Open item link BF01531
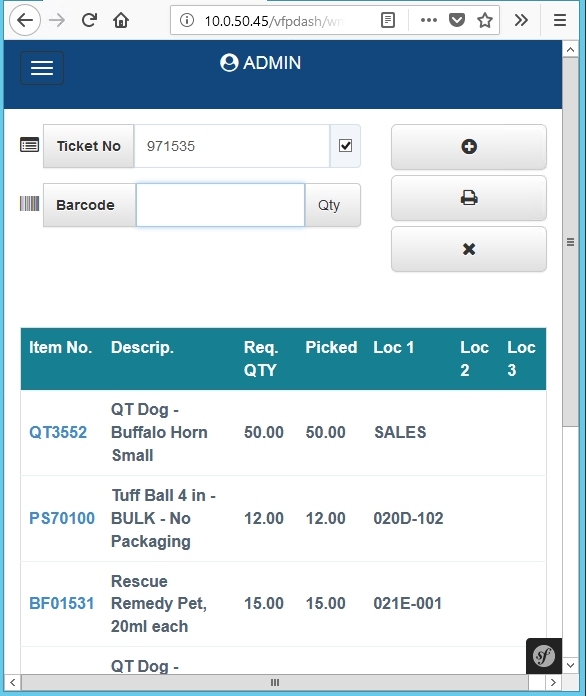This screenshot has width=586, height=696. (x=61, y=604)
